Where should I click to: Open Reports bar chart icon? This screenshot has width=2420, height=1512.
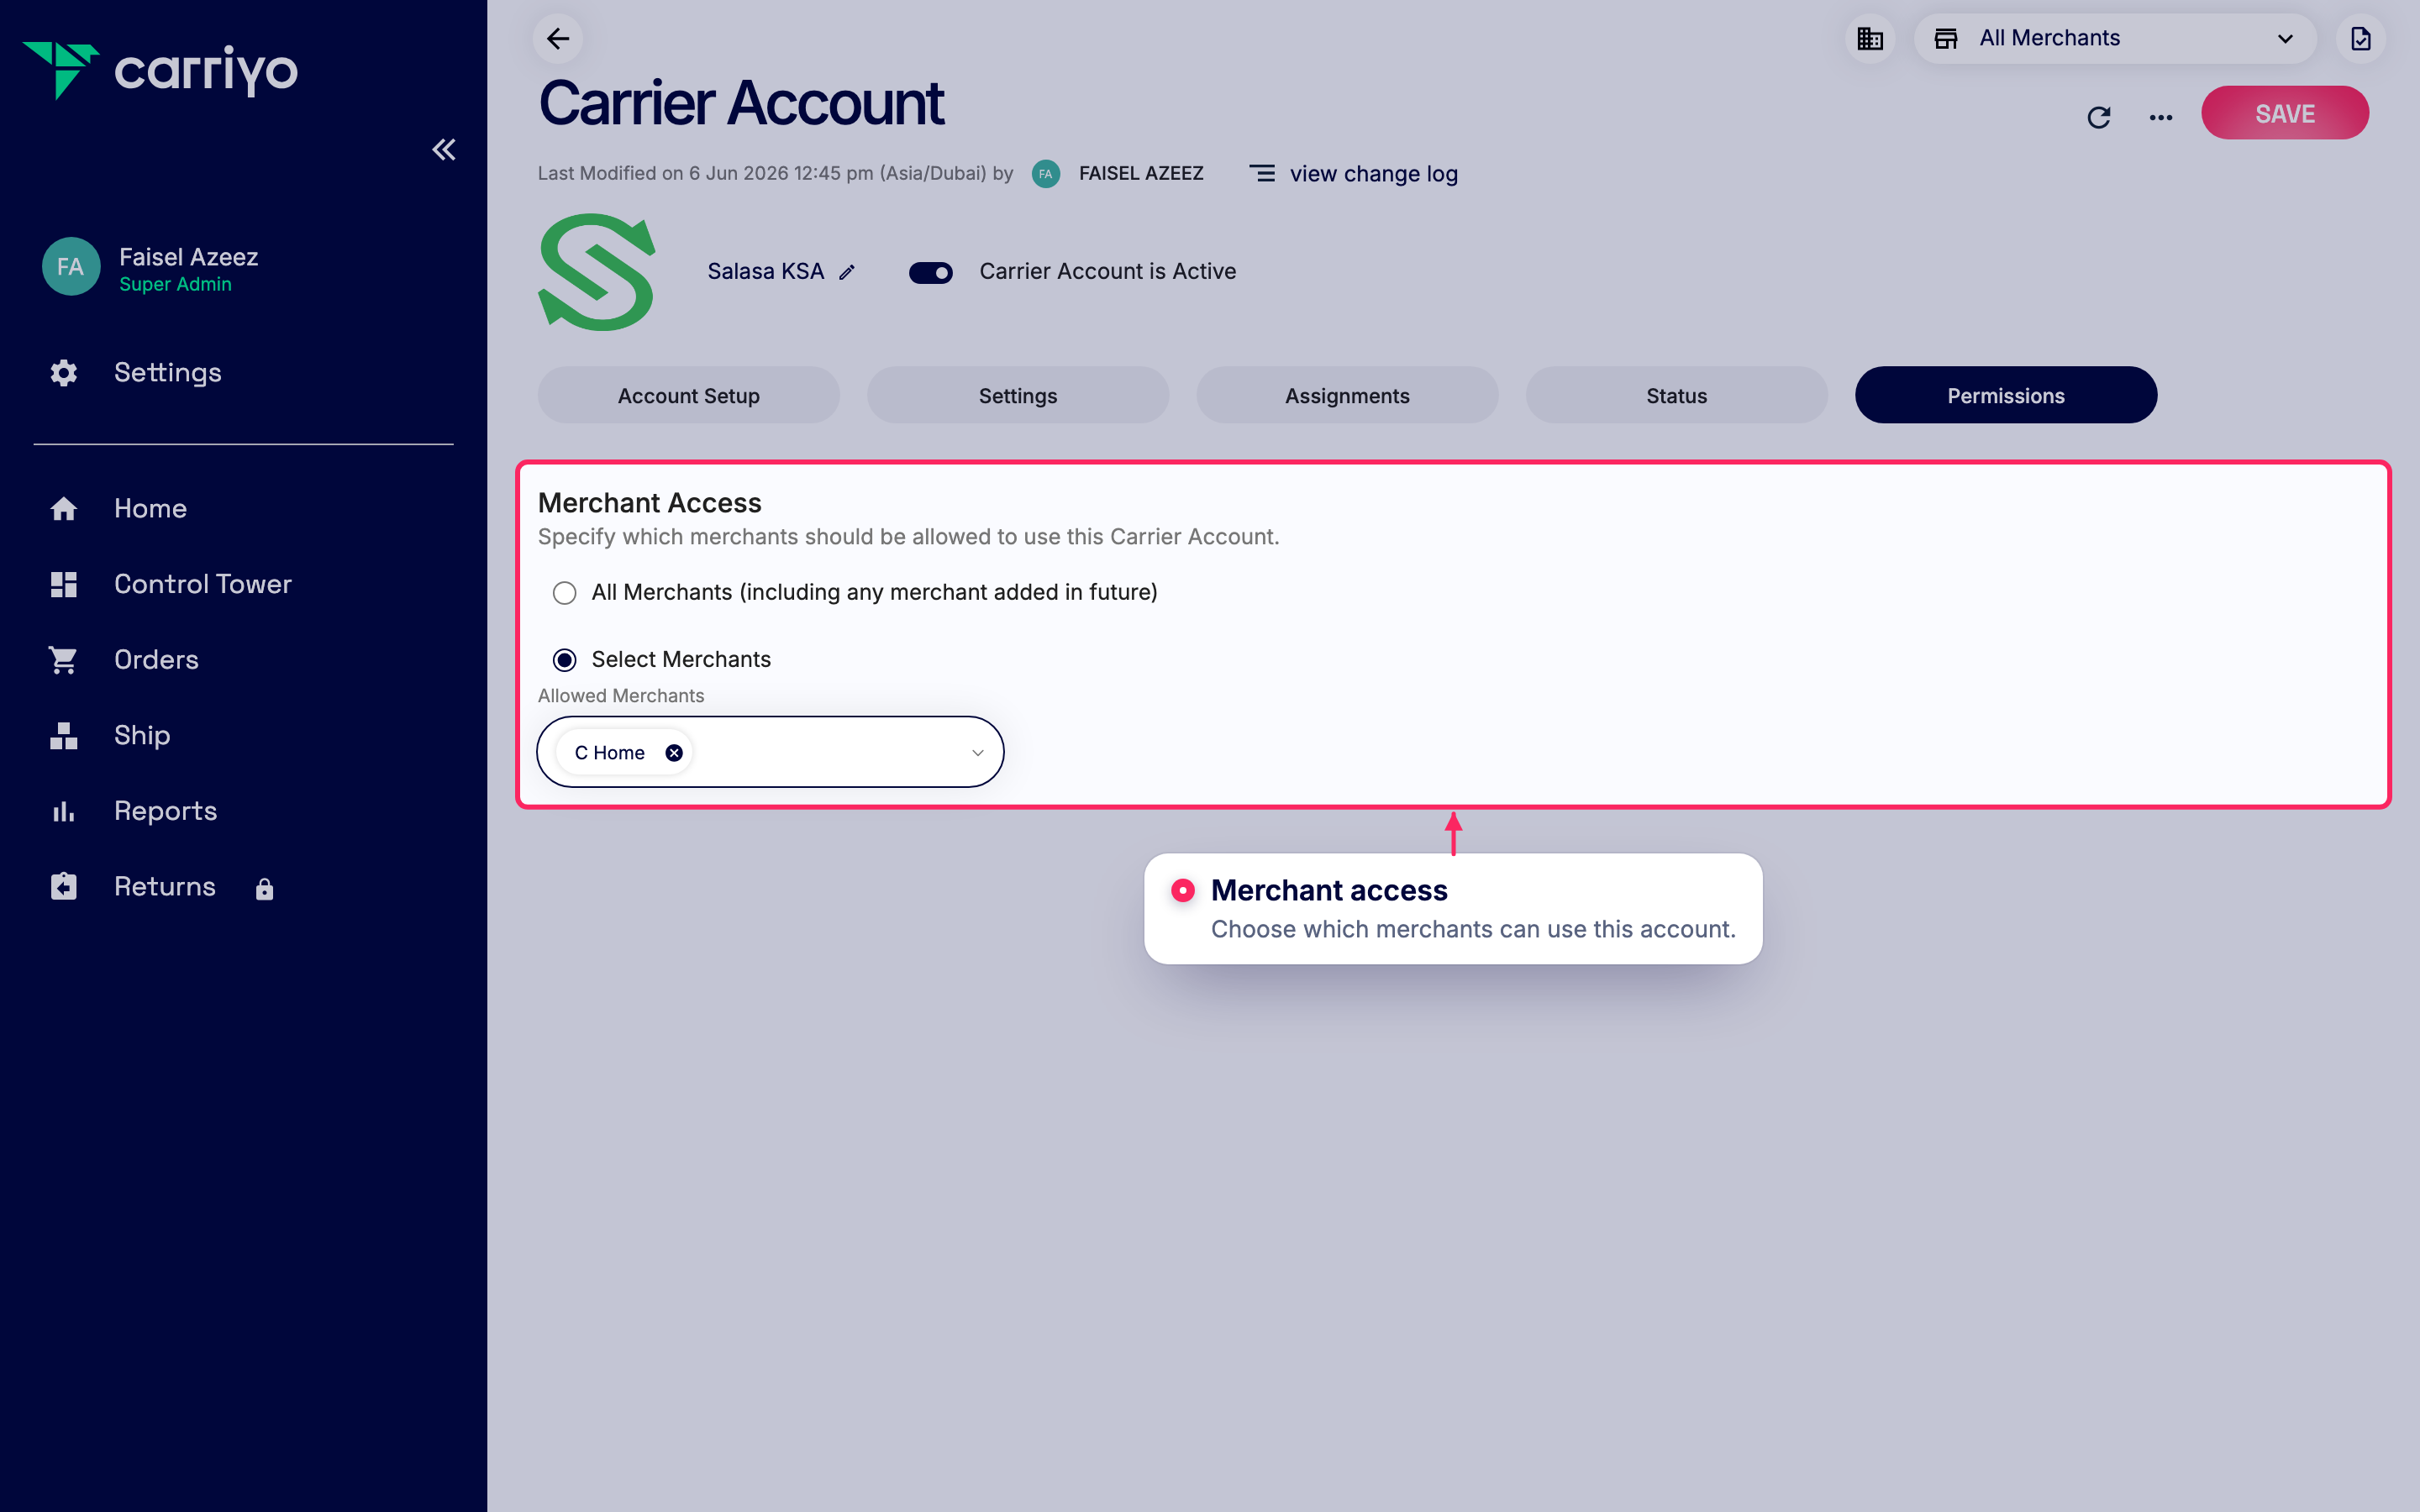[64, 811]
